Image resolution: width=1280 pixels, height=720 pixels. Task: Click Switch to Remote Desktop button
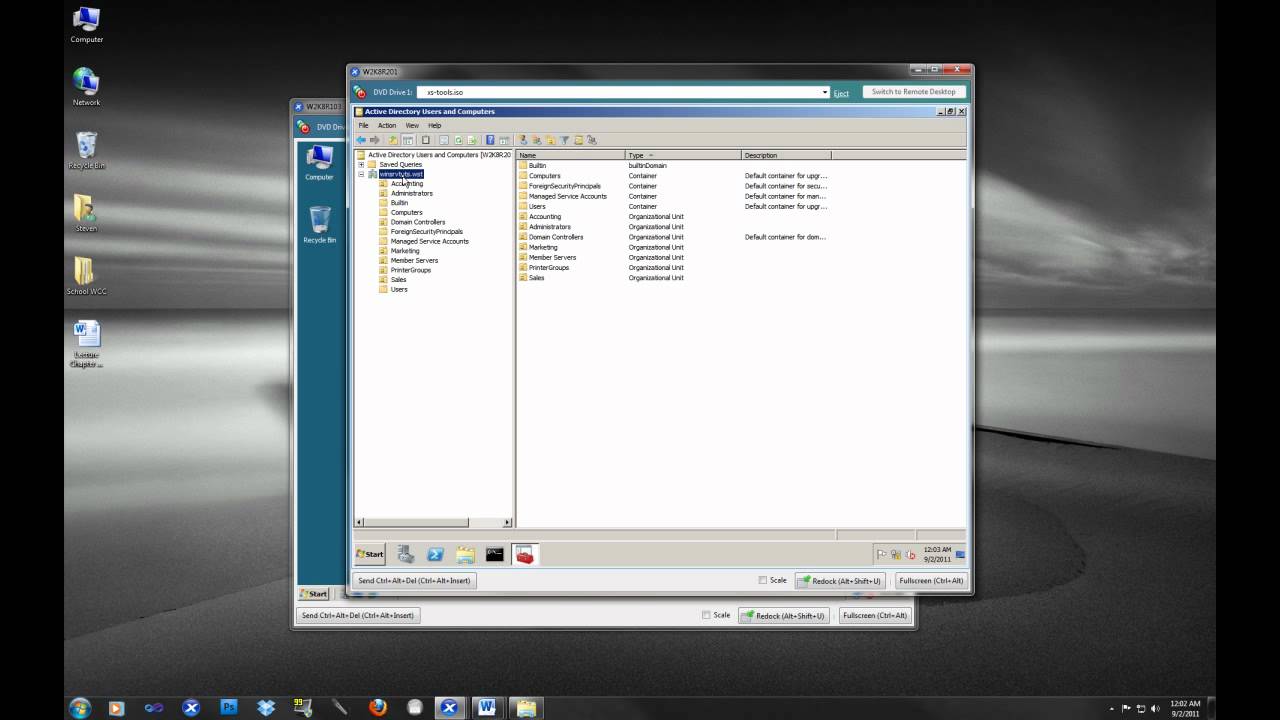click(913, 92)
